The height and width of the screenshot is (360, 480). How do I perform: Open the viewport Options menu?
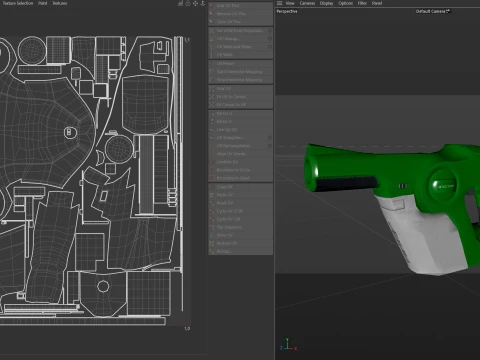(x=346, y=3)
